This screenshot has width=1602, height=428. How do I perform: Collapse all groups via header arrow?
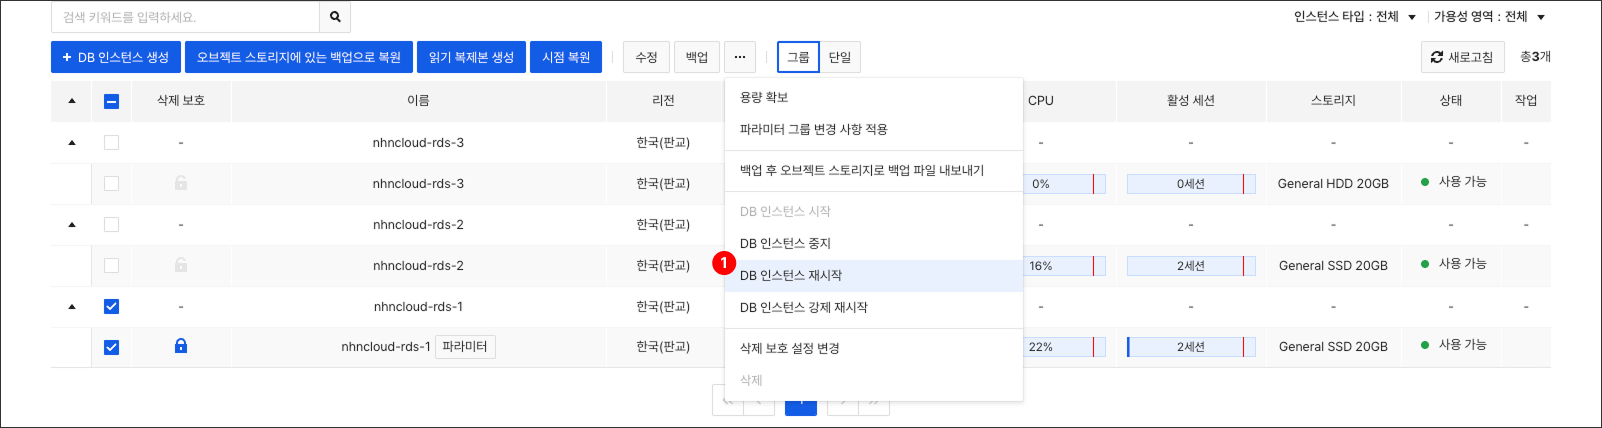coord(72,101)
